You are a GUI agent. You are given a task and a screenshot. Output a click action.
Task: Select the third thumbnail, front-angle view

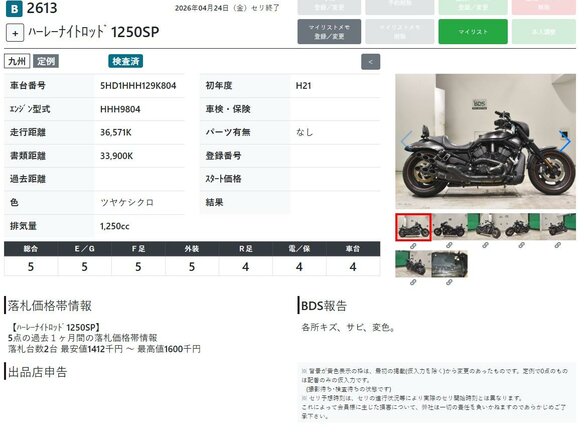pyautogui.click(x=485, y=227)
